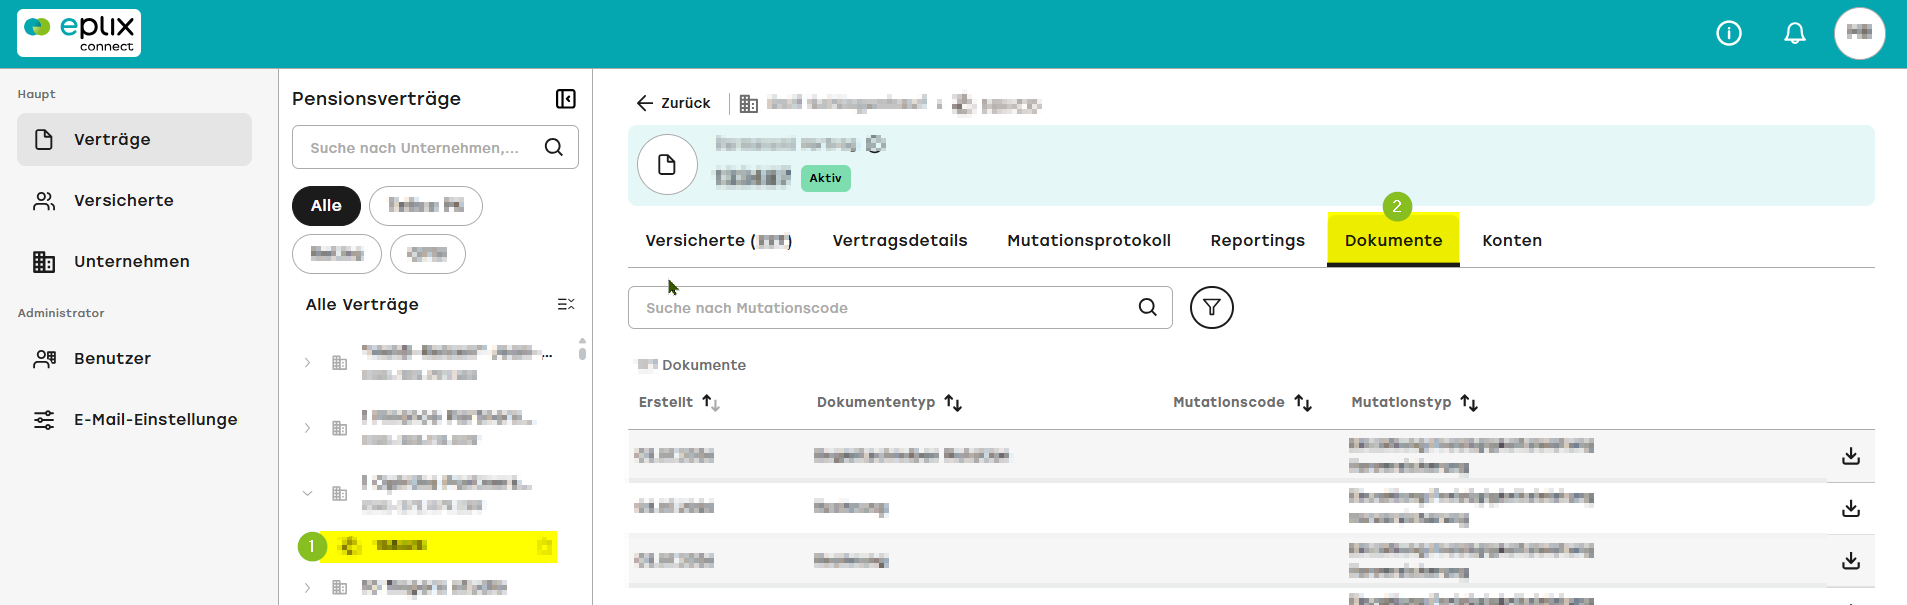Sort by Dokumententyp column
This screenshot has width=1907, height=605.
tap(953, 402)
